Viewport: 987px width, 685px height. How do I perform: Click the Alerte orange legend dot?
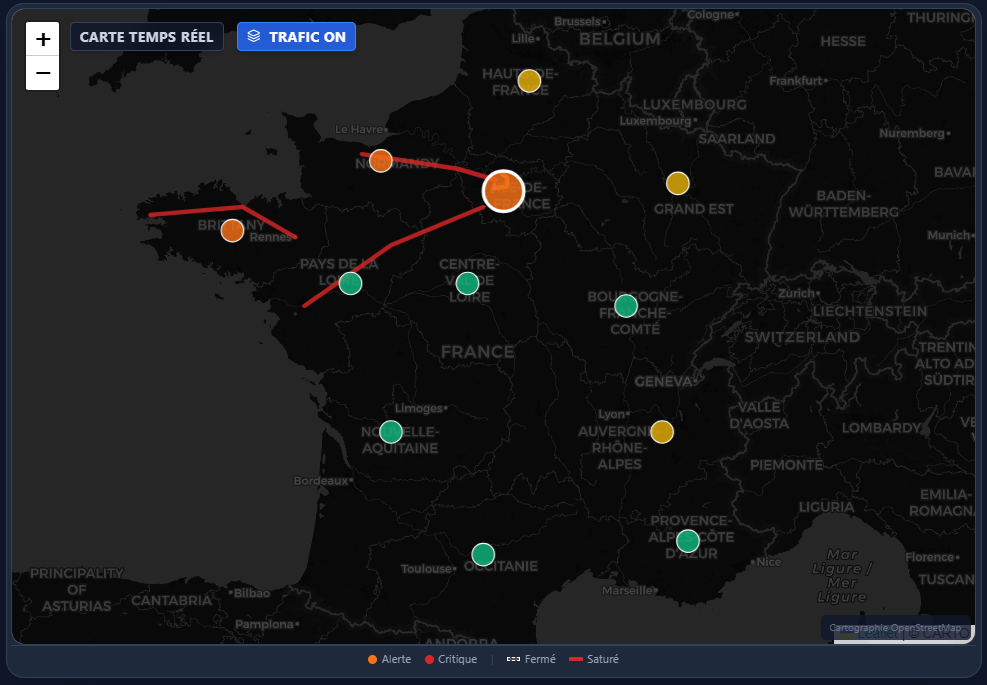tap(373, 659)
